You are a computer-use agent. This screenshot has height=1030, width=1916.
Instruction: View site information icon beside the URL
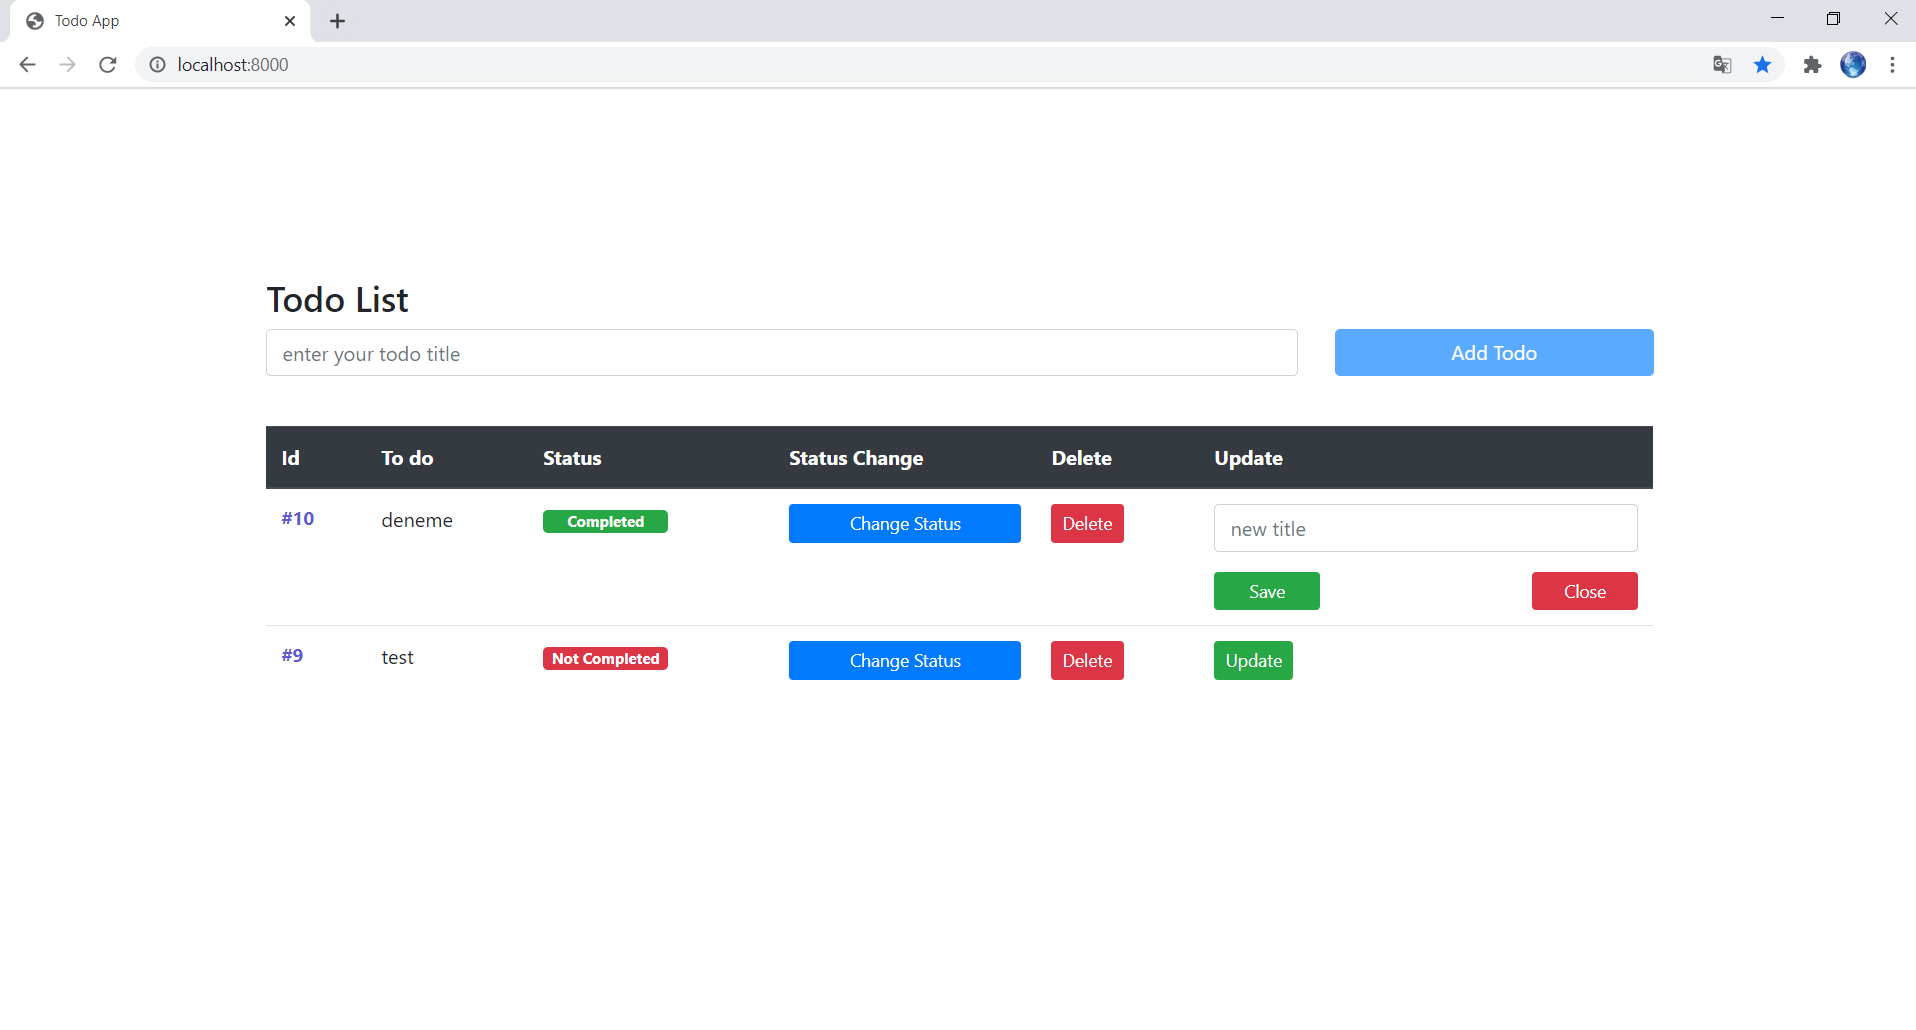(157, 65)
